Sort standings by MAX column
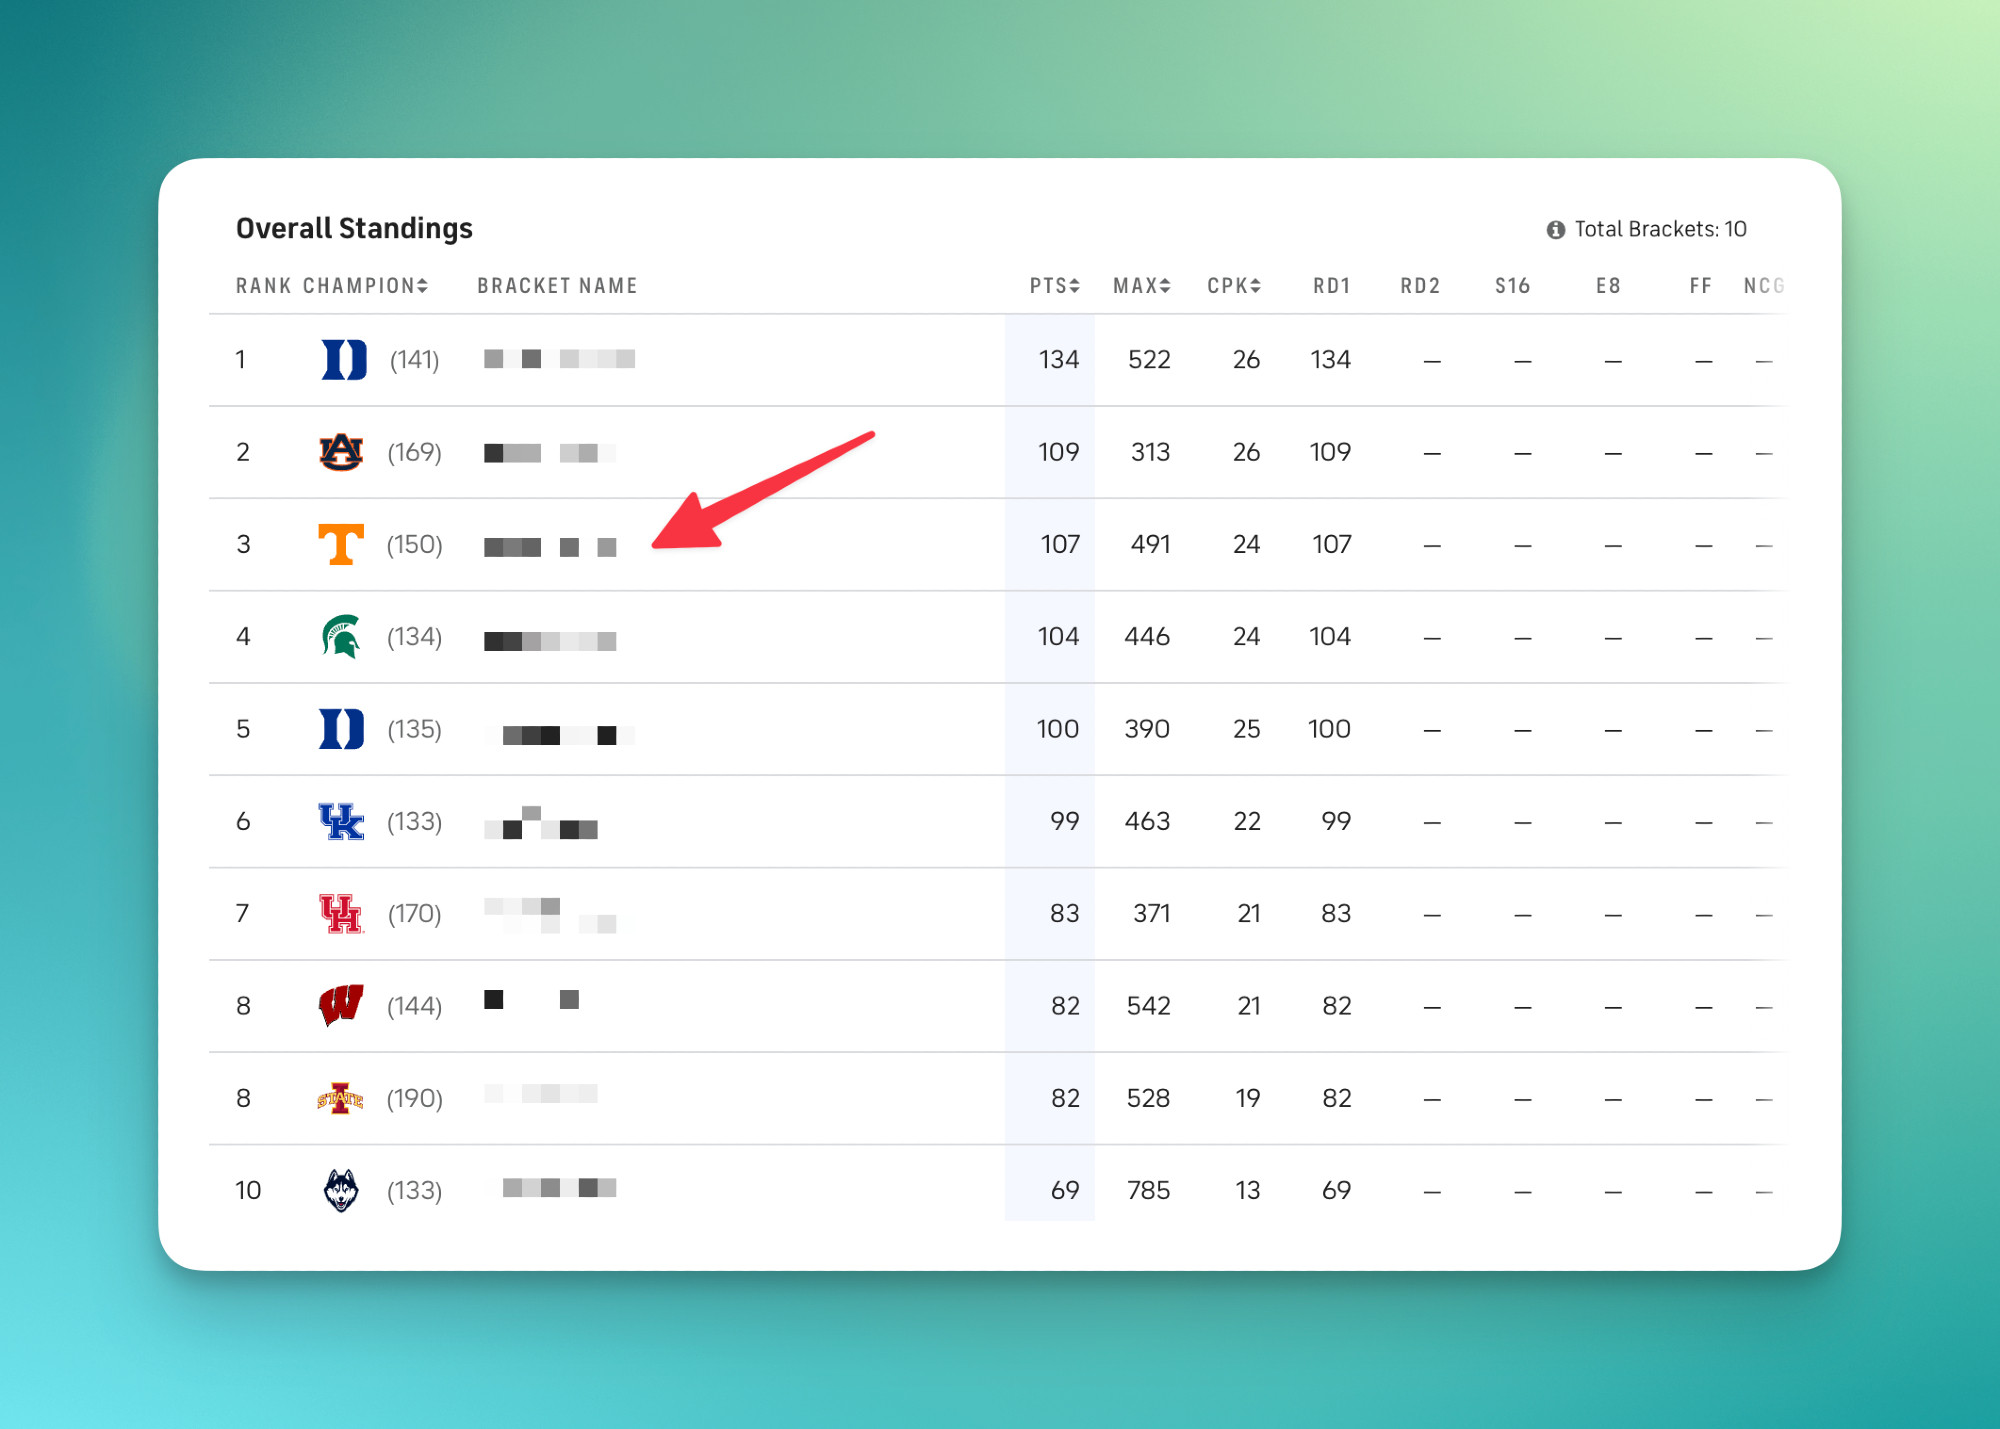Image resolution: width=2000 pixels, height=1429 pixels. pos(1142,286)
